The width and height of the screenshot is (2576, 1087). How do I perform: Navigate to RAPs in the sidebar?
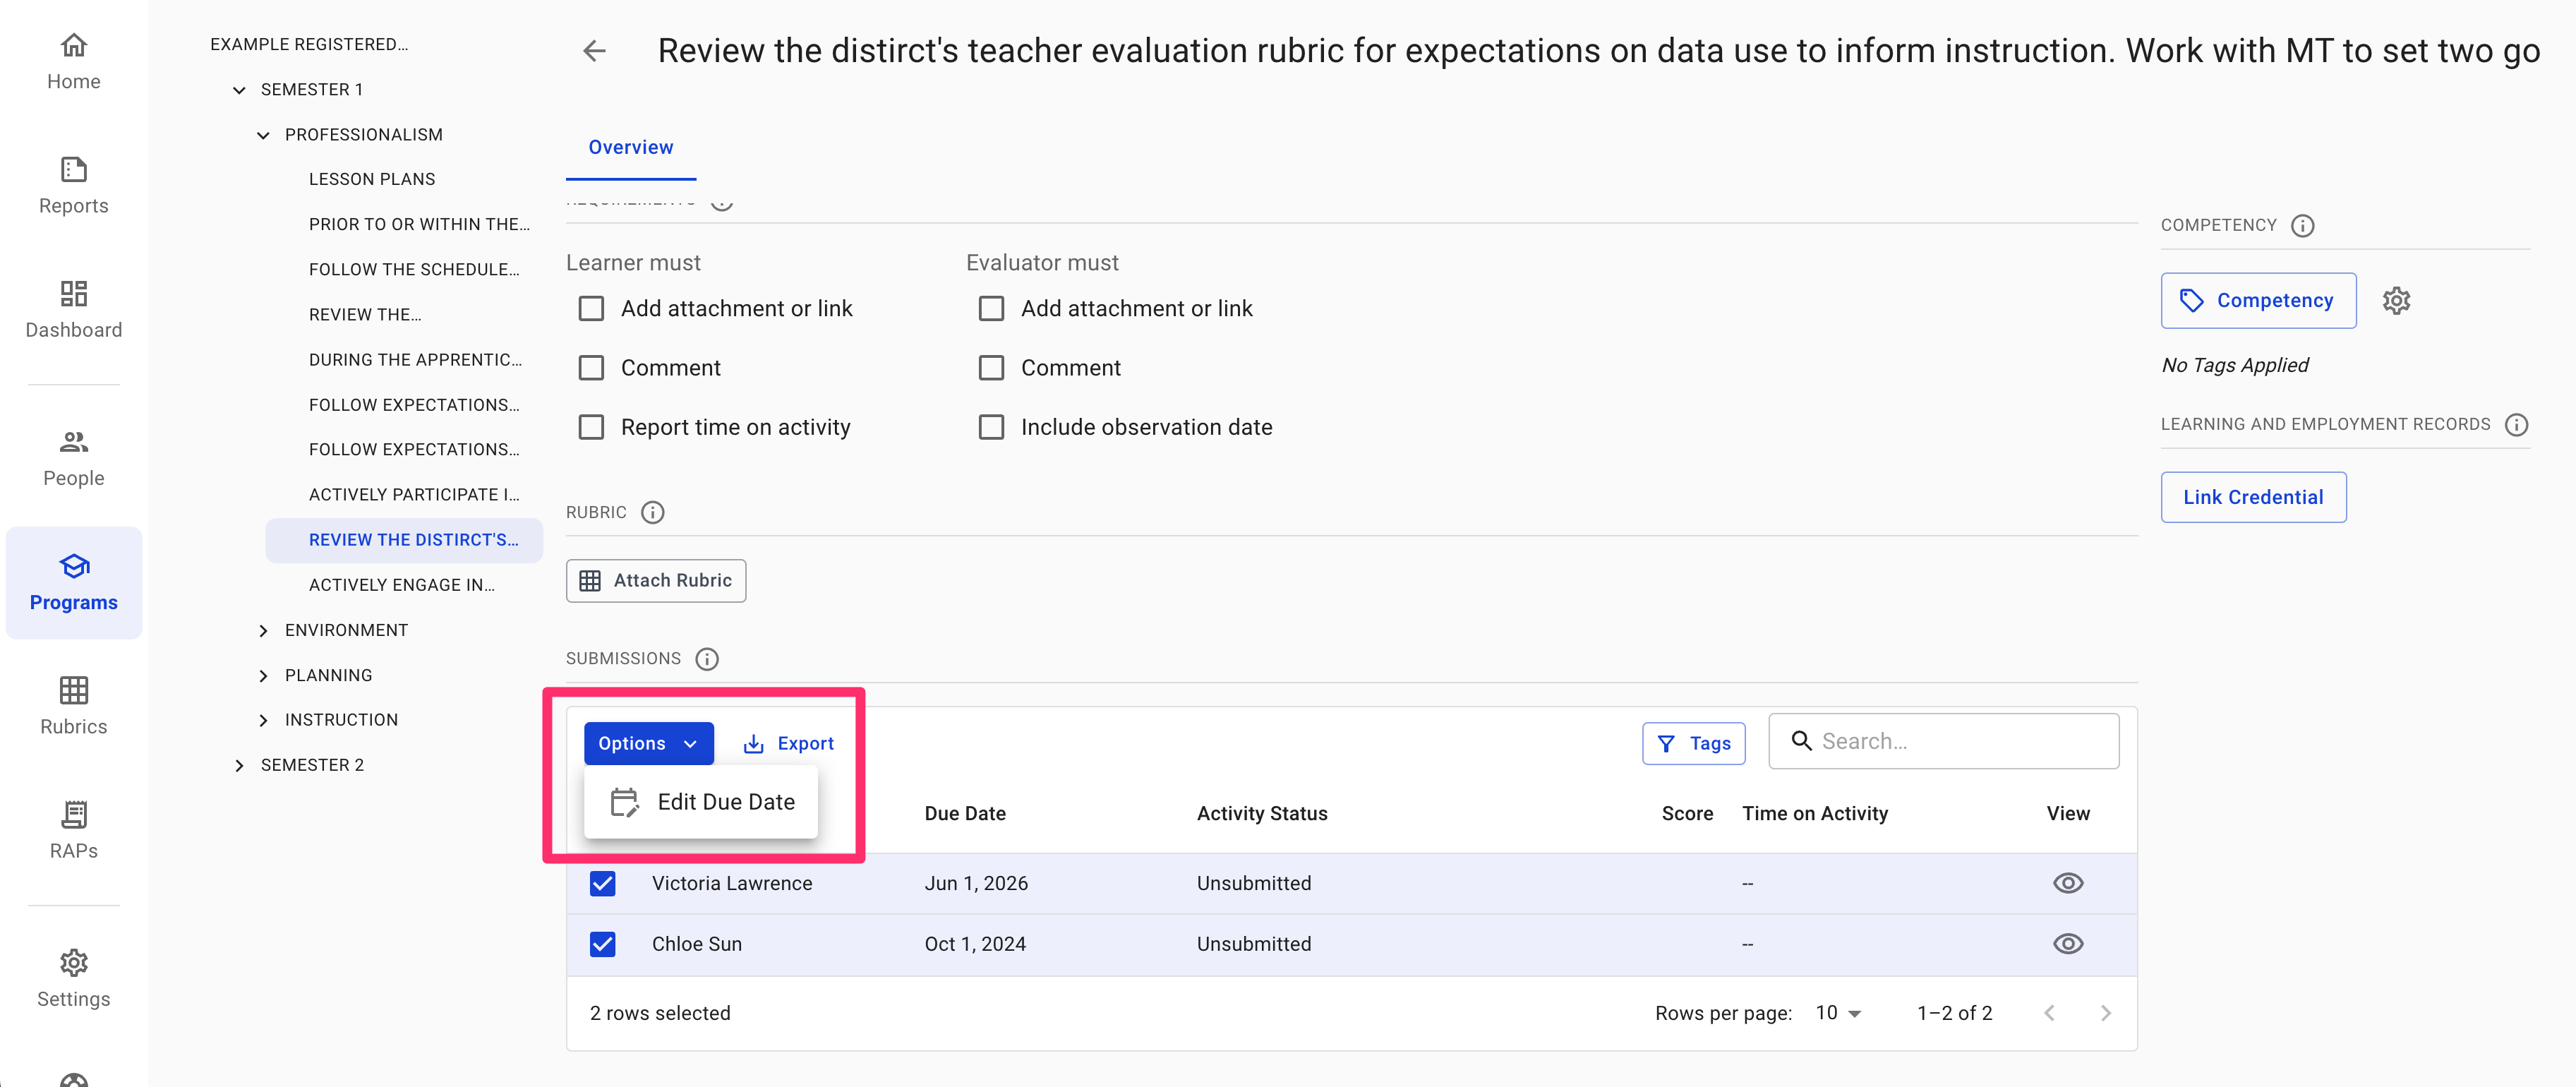click(x=73, y=830)
